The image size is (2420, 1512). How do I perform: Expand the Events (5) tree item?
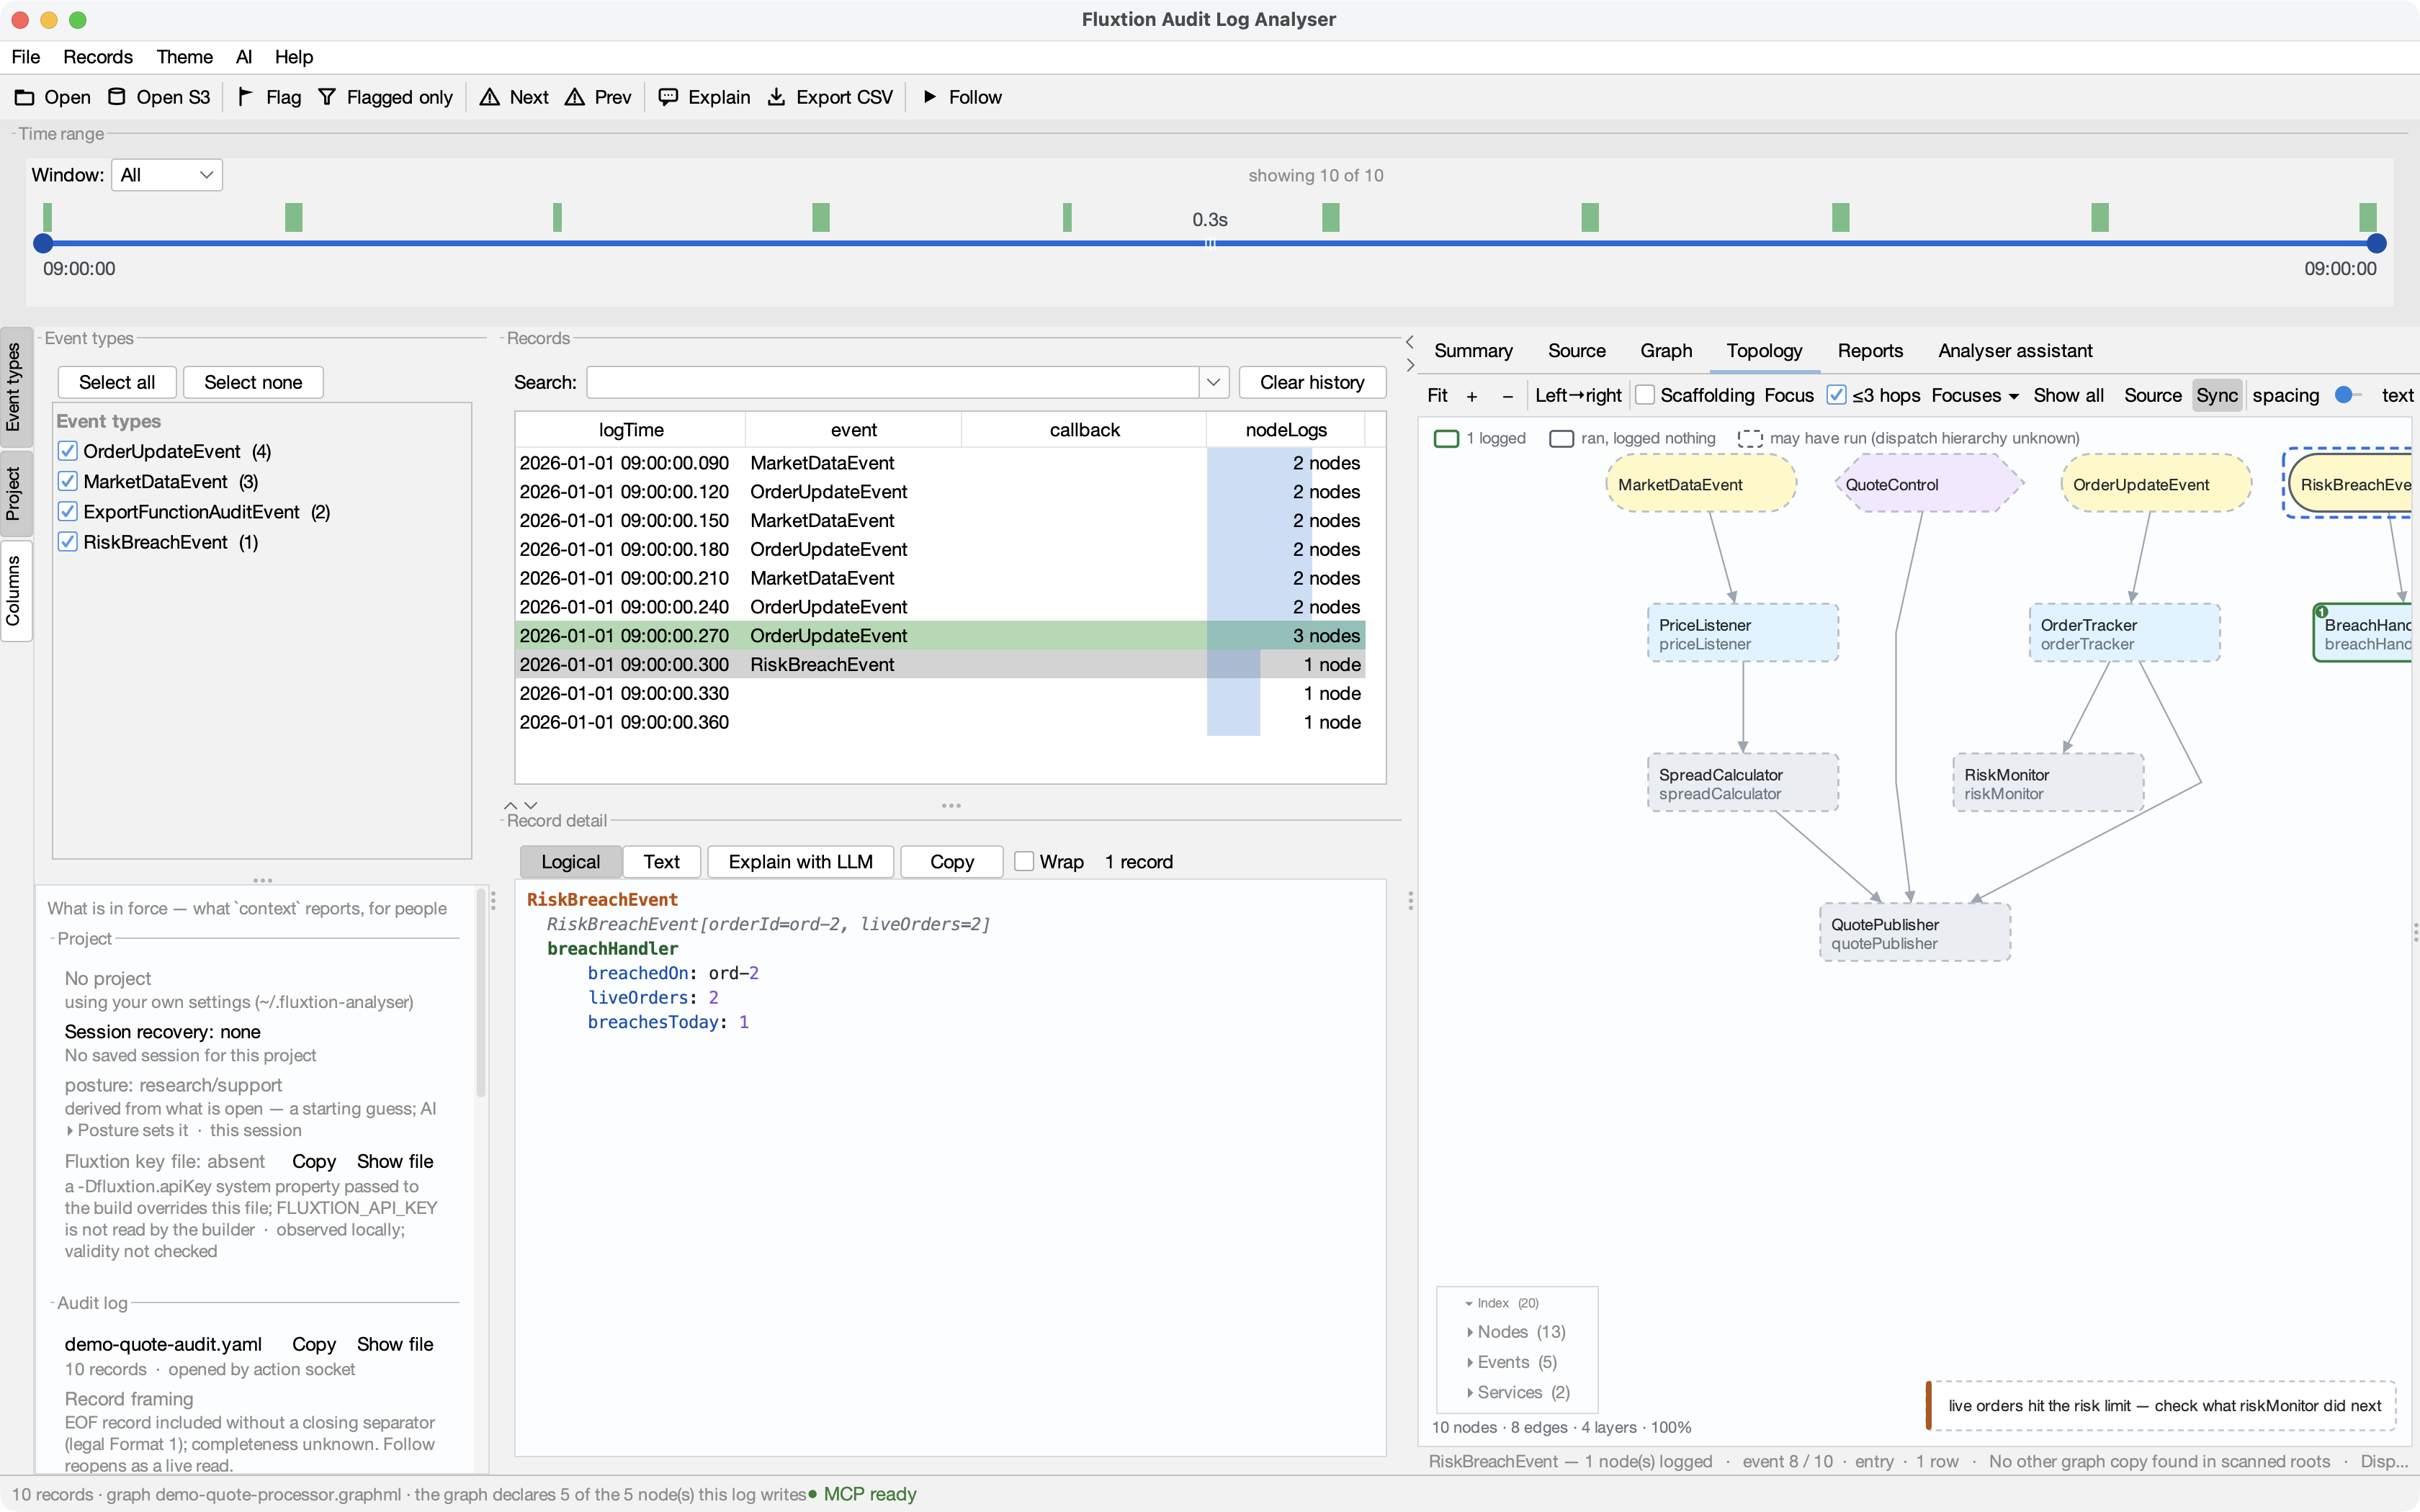coord(1470,1363)
